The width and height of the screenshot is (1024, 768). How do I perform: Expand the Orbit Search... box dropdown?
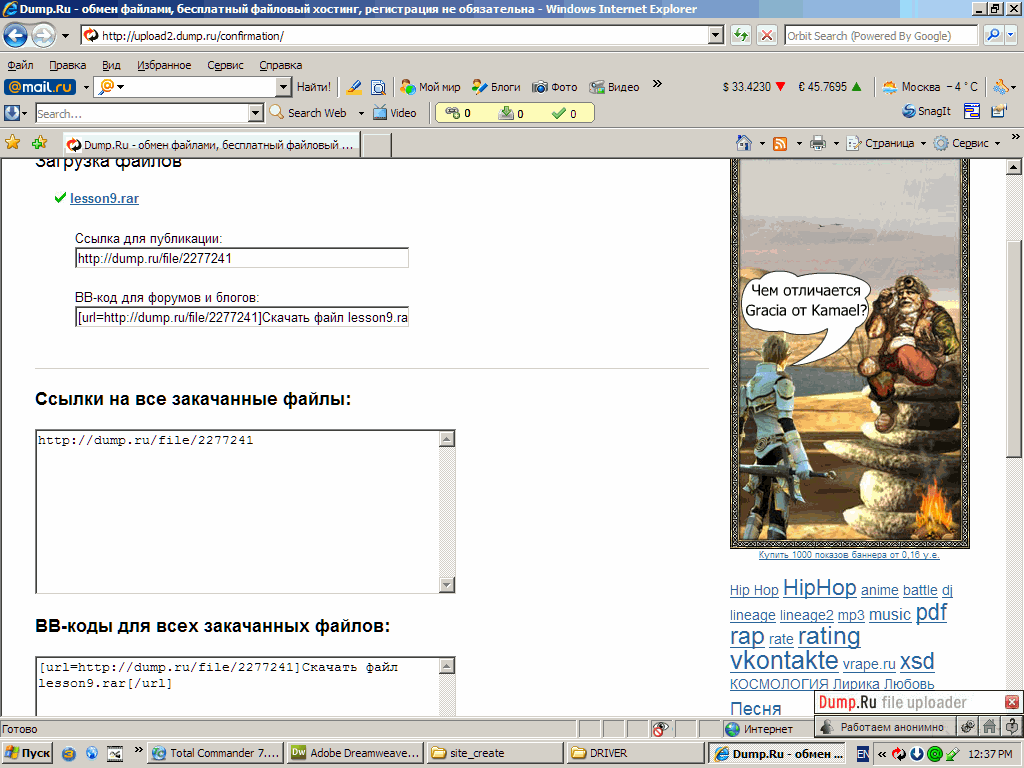coord(256,114)
